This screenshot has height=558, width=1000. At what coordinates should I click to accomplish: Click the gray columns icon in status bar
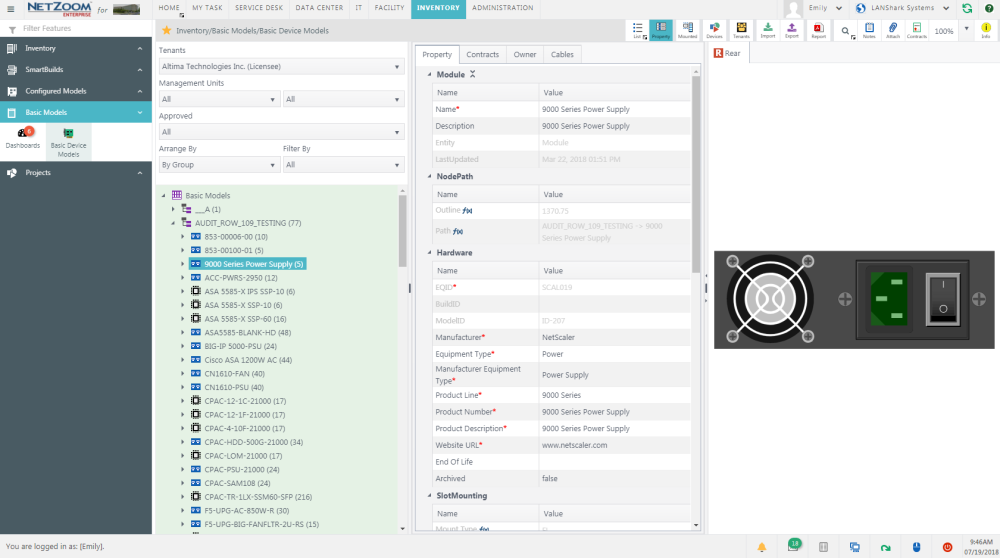[823, 547]
